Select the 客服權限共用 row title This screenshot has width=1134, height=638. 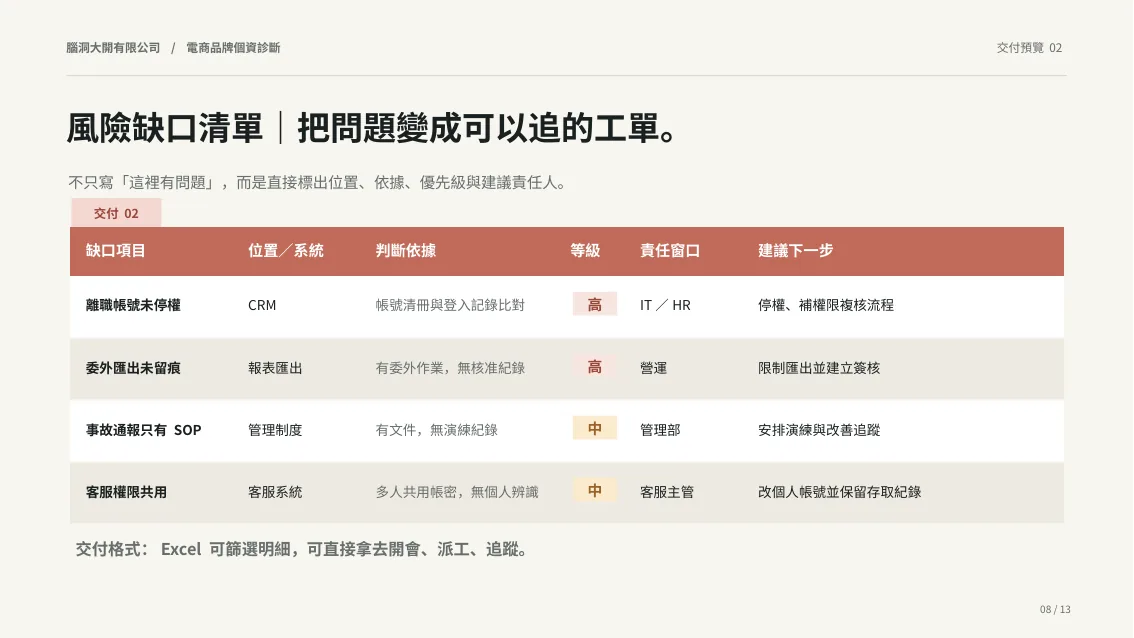(126, 493)
